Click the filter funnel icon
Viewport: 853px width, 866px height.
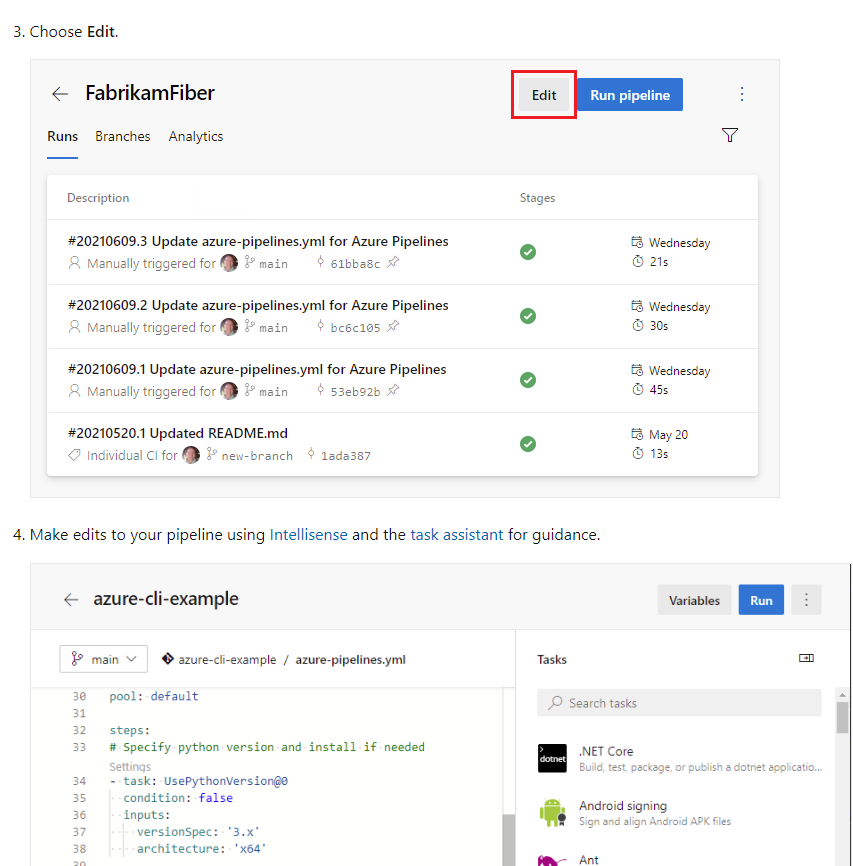click(x=730, y=135)
